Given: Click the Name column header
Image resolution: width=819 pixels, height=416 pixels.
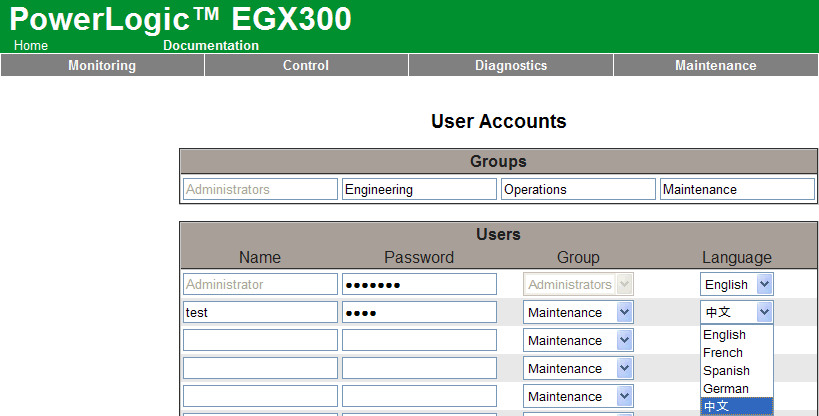Looking at the screenshot, I should click(260, 257).
